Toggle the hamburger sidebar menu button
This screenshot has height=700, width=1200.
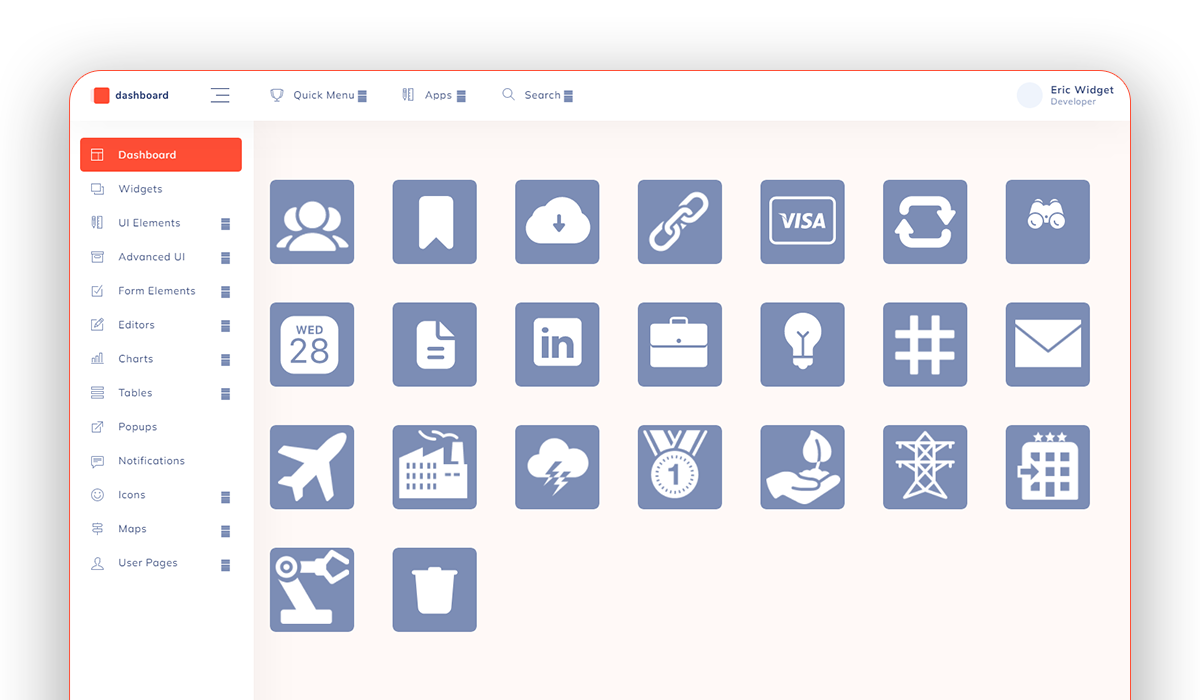click(x=220, y=95)
